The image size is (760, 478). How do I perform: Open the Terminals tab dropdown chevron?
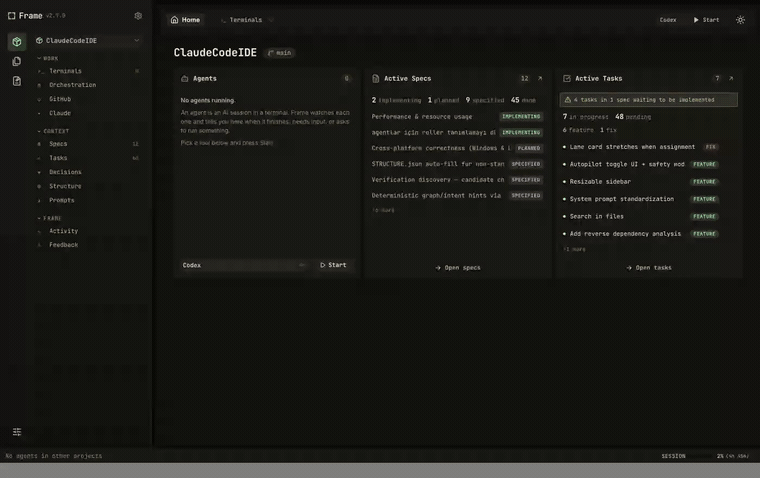pos(271,20)
